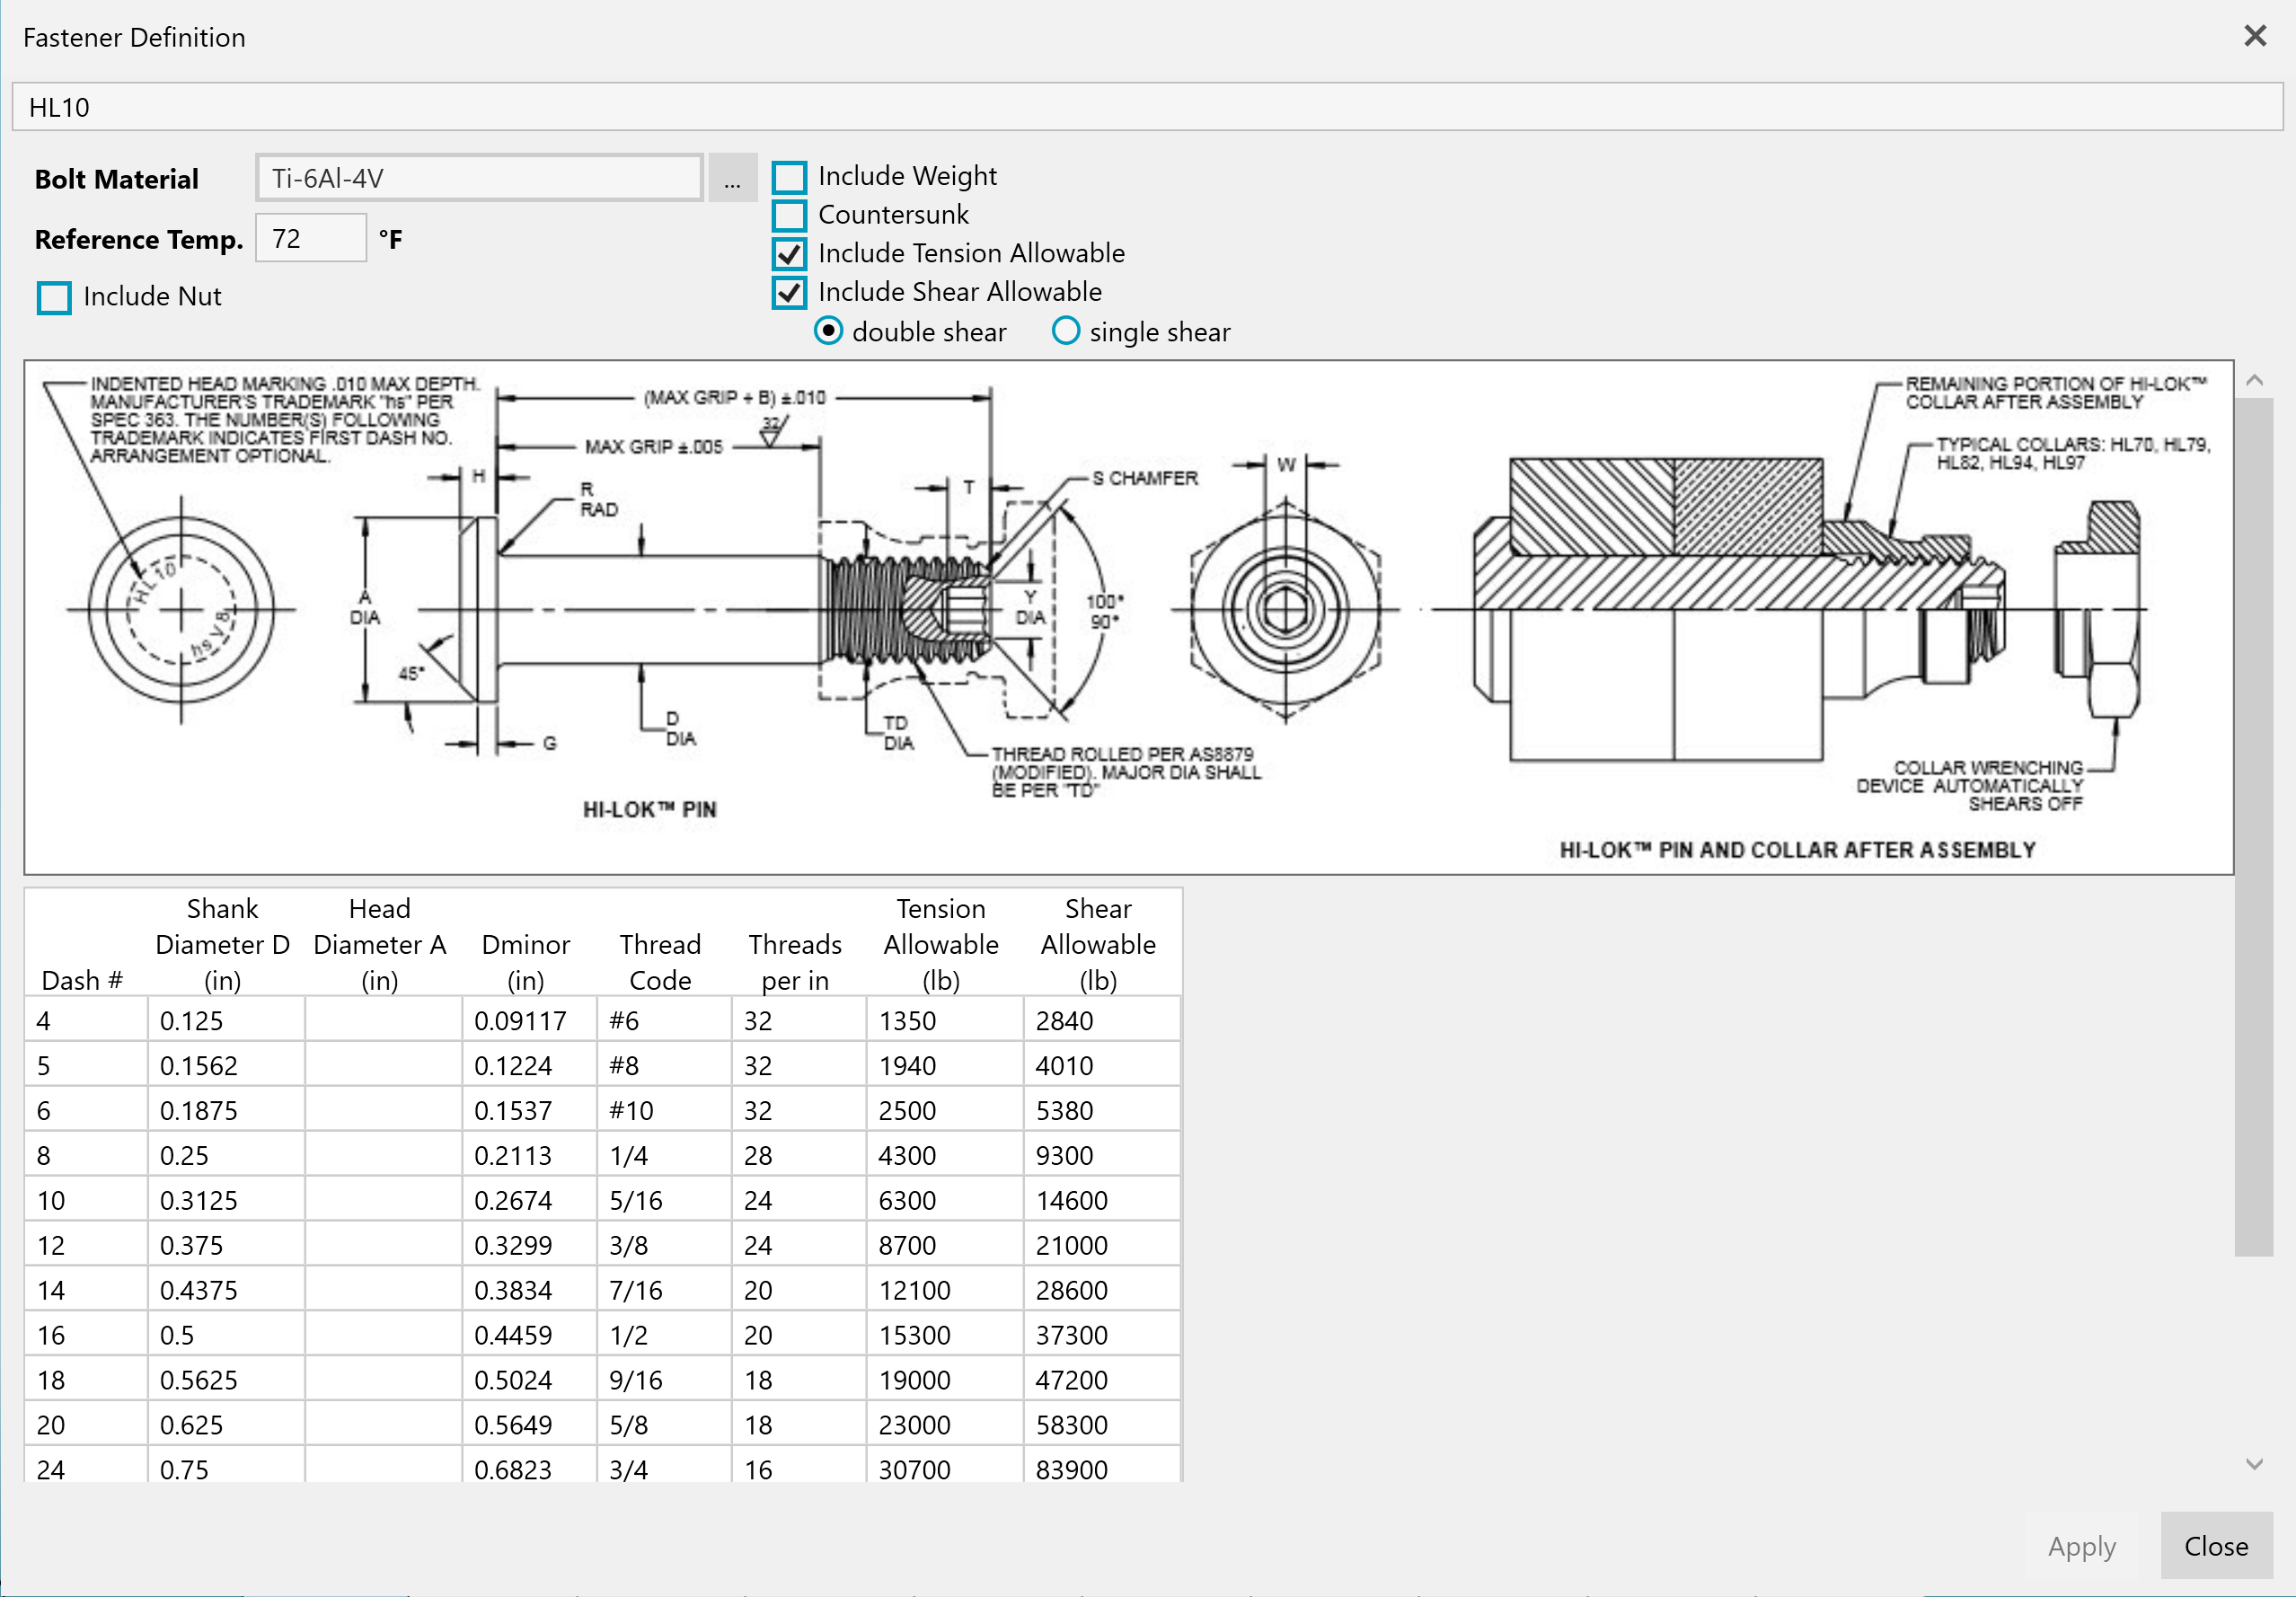Click shear allowable cell 58300
Screen dimensions: 2296x1597
pos(1101,1425)
